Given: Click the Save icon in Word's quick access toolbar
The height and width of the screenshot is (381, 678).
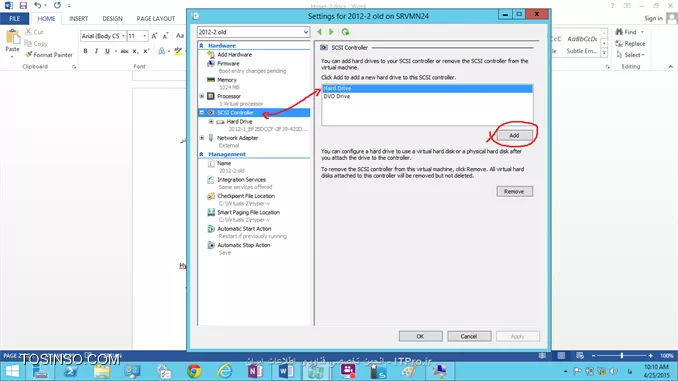Looking at the screenshot, I should [x=23, y=6].
